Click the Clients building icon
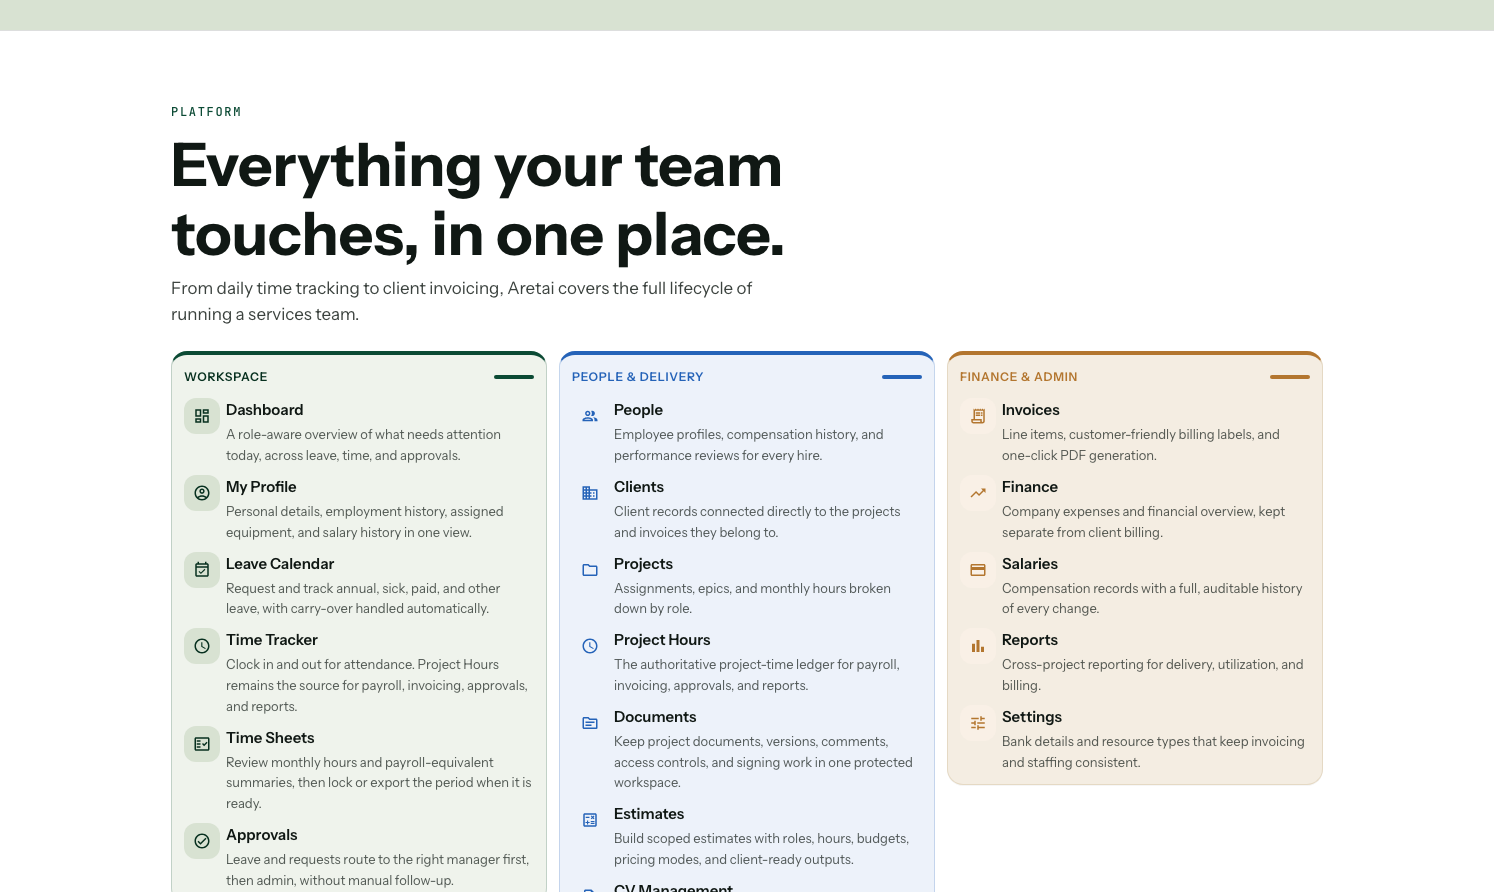Viewport: 1494px width, 892px height. (590, 493)
